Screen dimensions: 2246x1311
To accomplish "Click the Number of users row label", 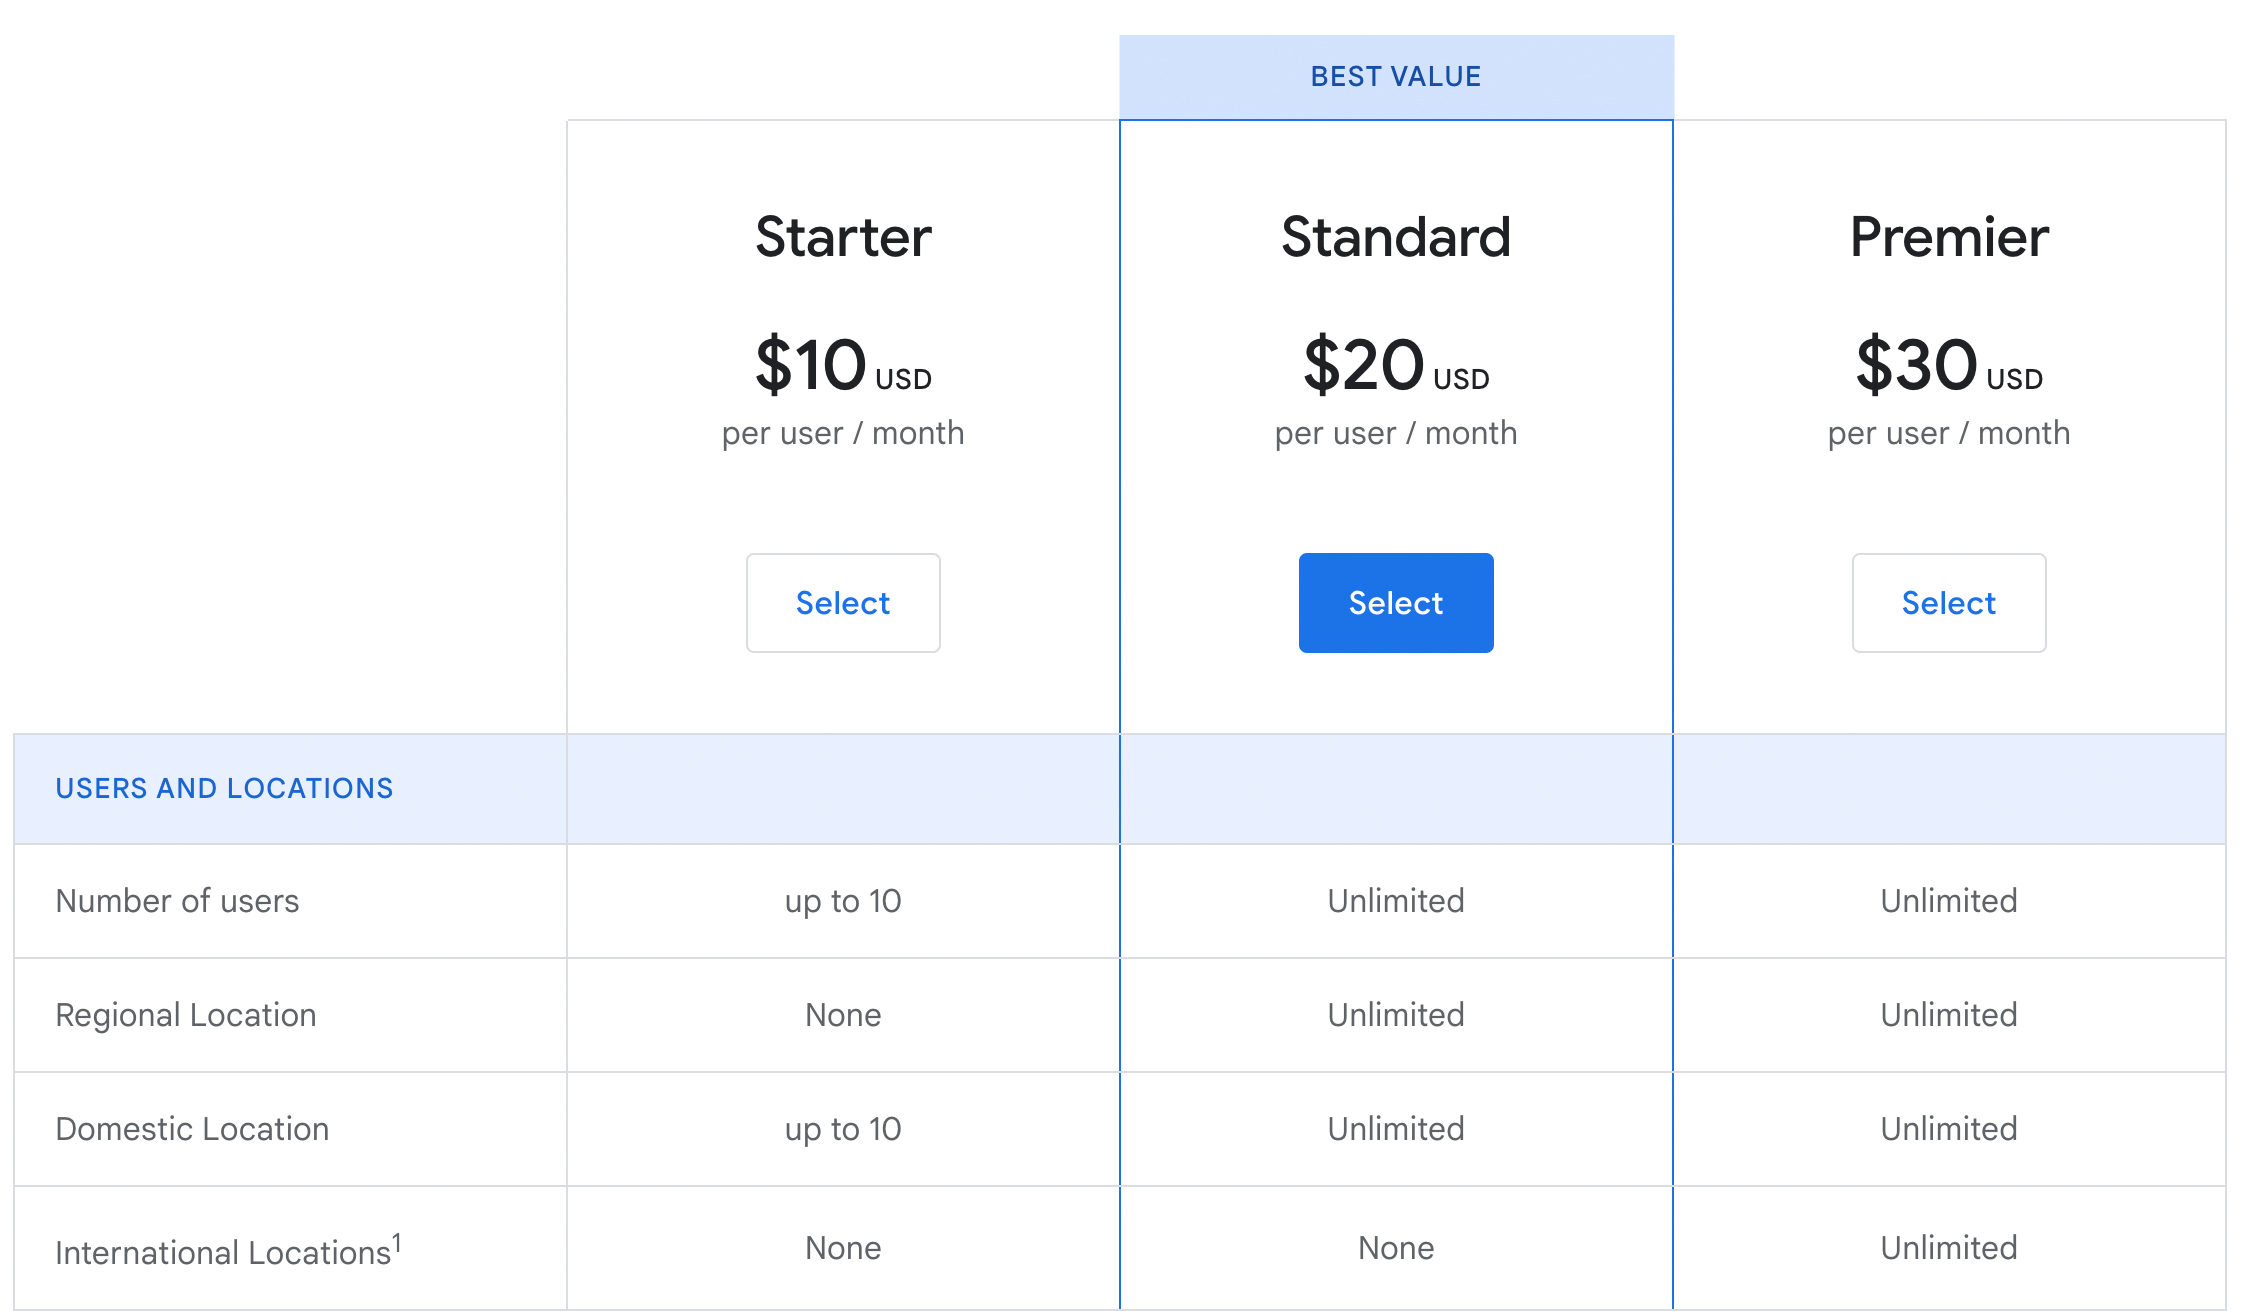I will point(177,901).
